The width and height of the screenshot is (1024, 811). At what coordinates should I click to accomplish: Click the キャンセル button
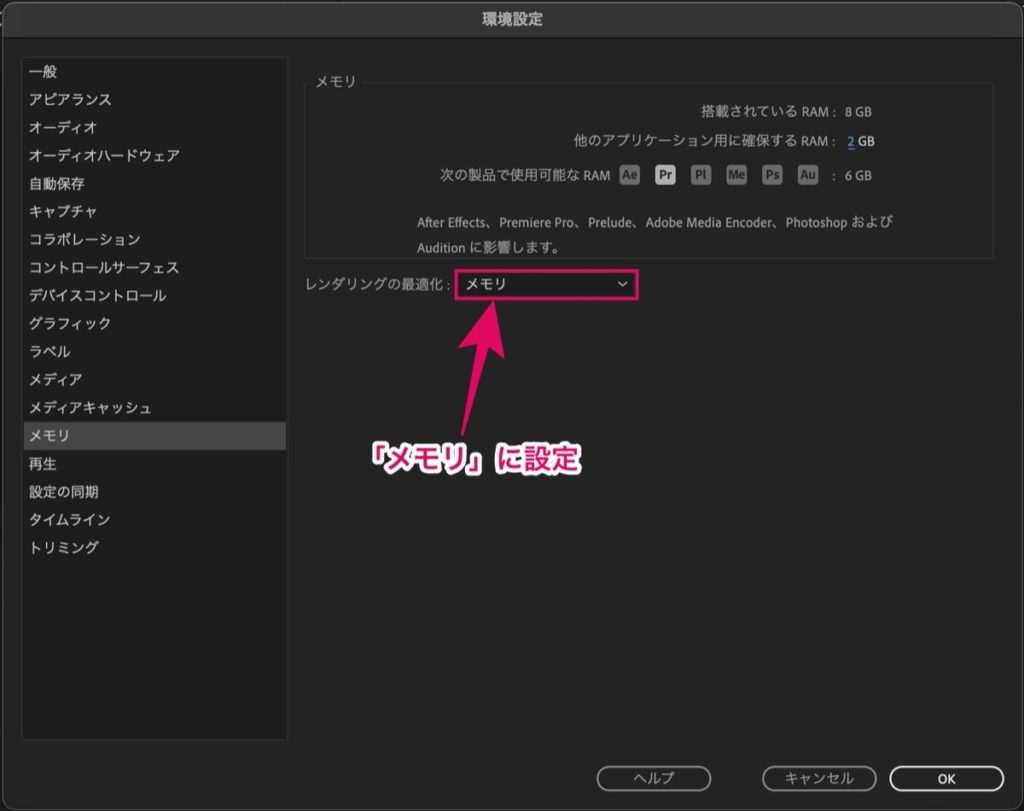click(819, 778)
